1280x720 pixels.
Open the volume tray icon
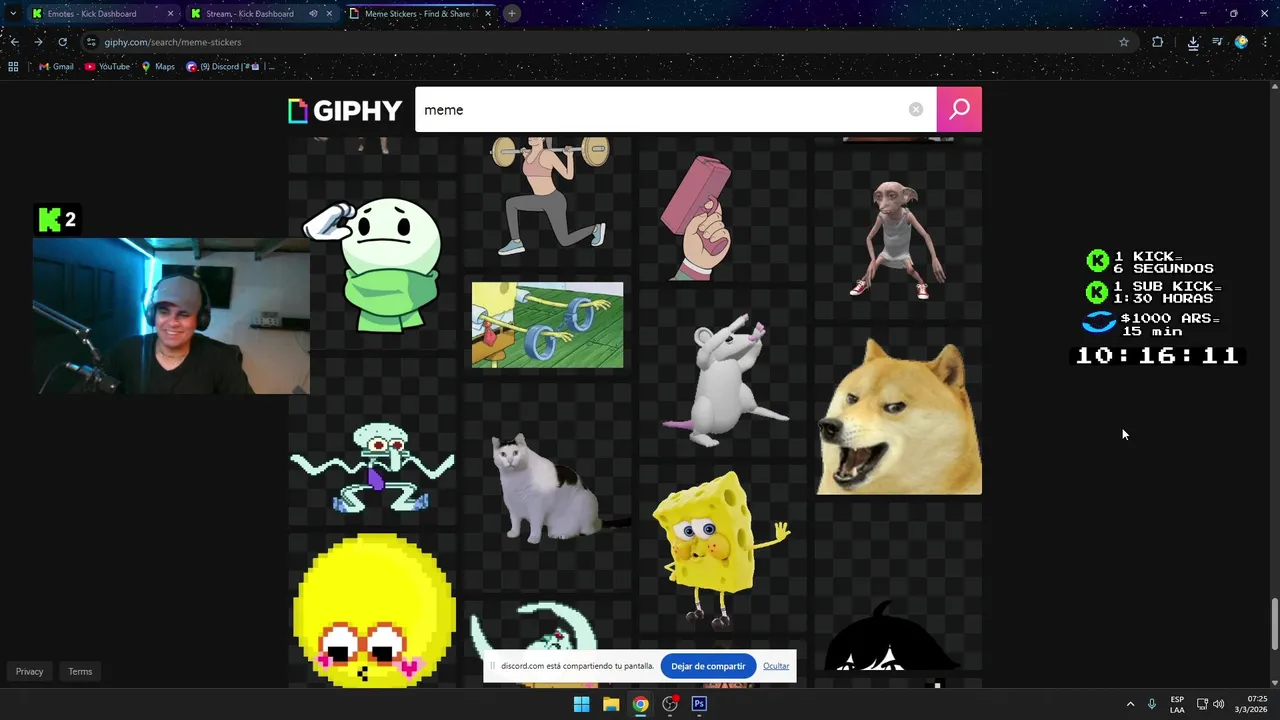click(1218, 704)
